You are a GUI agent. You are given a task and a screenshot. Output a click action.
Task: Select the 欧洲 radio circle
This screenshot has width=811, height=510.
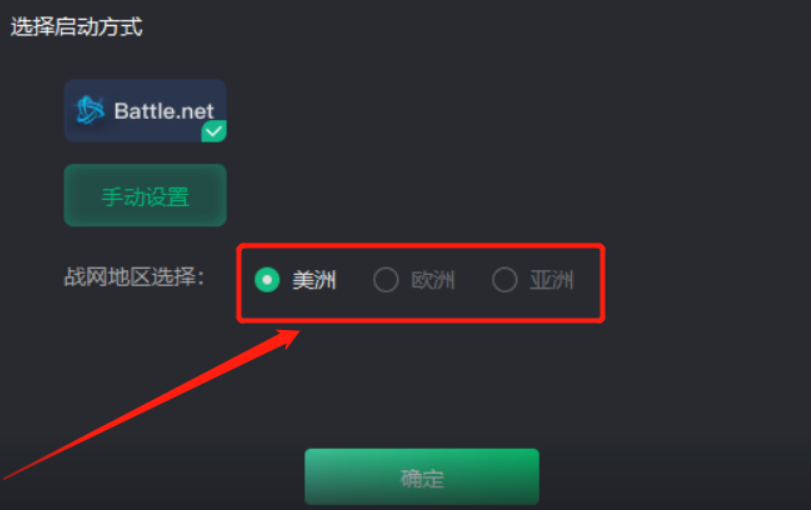click(x=386, y=280)
